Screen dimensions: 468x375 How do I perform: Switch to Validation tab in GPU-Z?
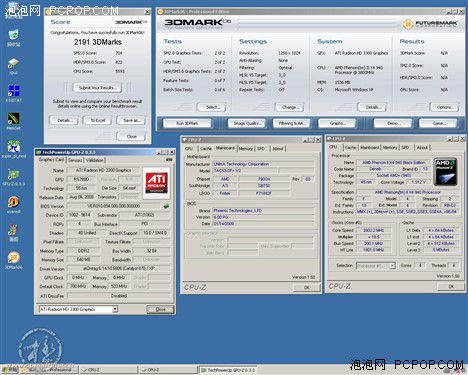pos(95,160)
